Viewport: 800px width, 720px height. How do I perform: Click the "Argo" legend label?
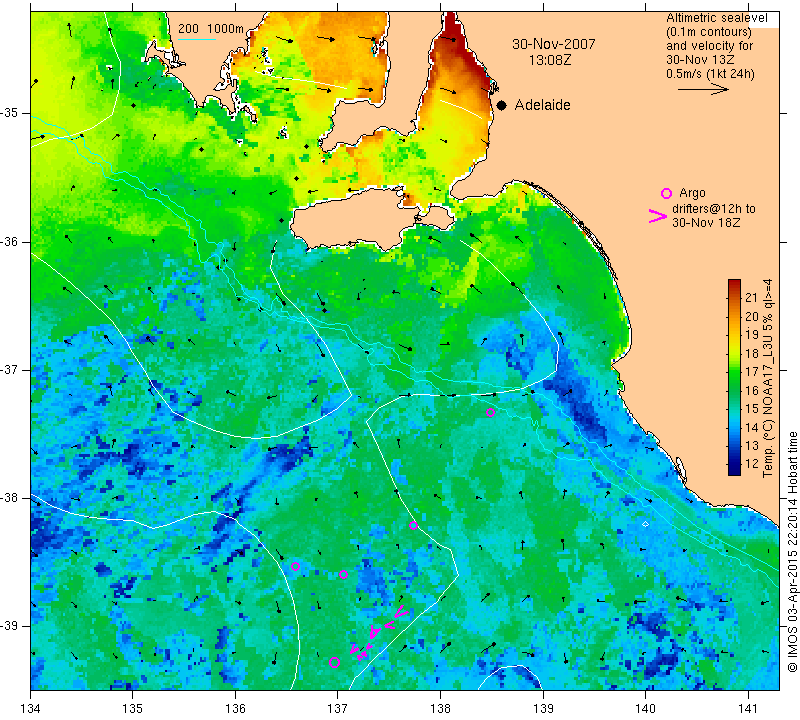click(x=692, y=193)
